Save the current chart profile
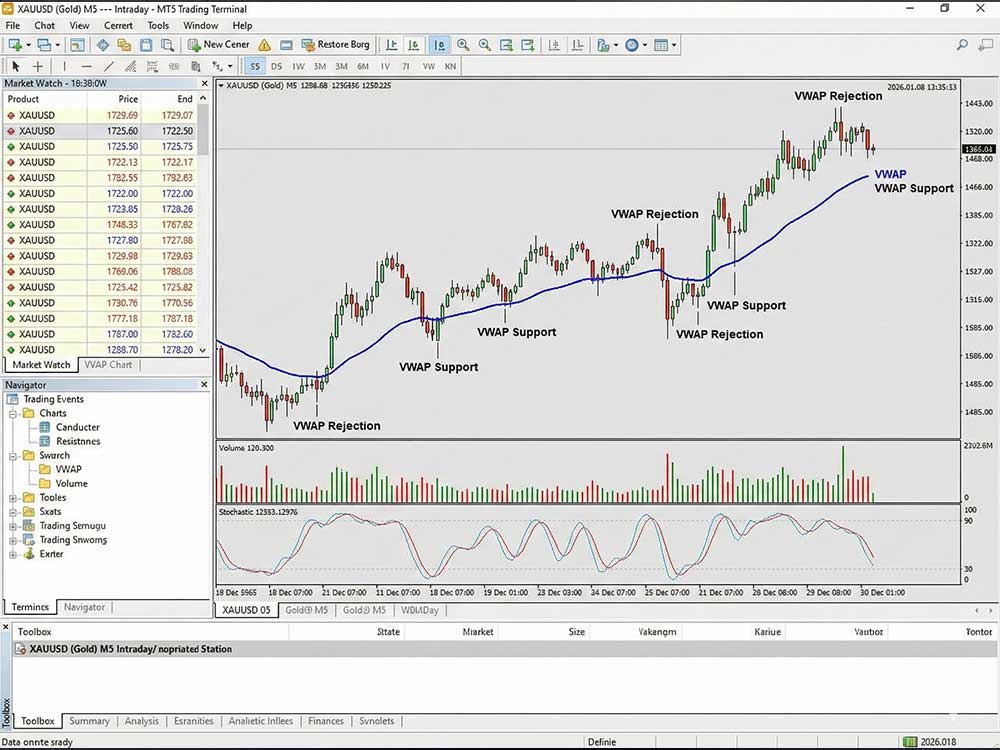1000x750 pixels. click(145, 45)
